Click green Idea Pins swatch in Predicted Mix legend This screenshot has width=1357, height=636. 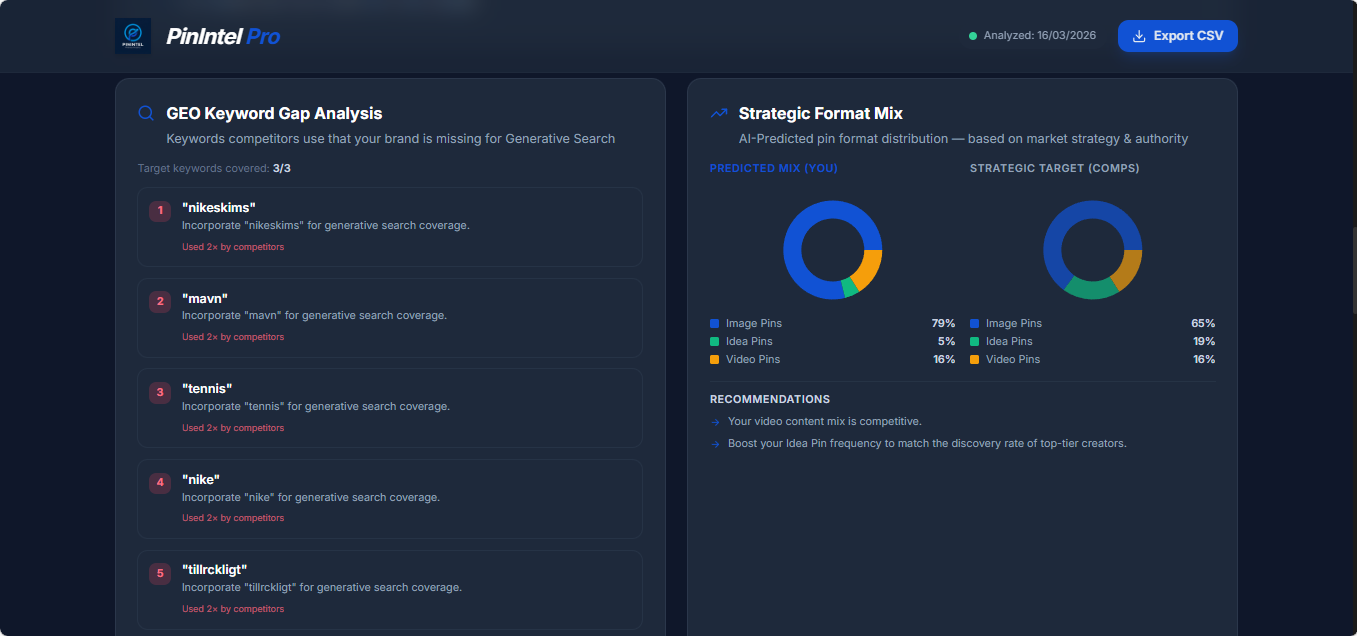714,342
